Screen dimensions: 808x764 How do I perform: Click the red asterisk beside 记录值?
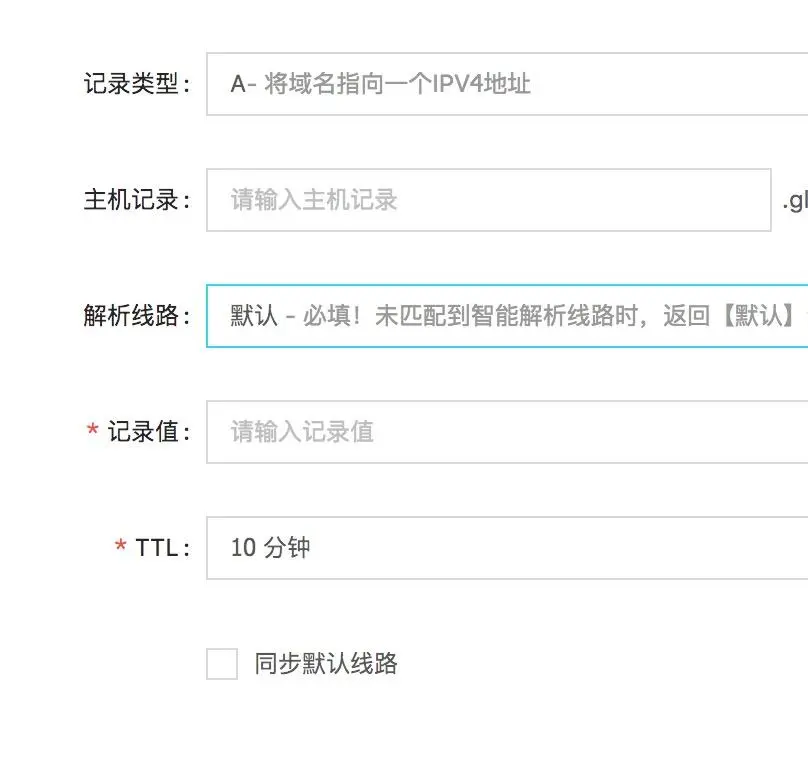click(x=92, y=432)
